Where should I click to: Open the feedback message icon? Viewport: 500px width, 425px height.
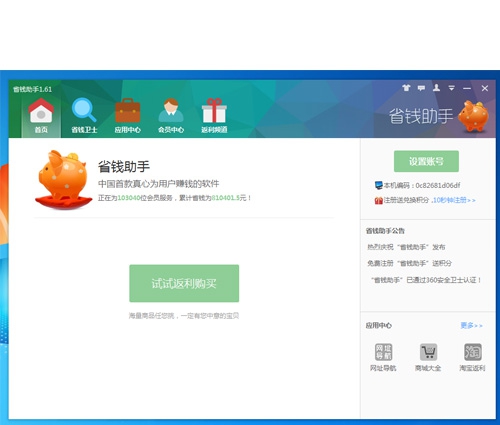[x=421, y=88]
